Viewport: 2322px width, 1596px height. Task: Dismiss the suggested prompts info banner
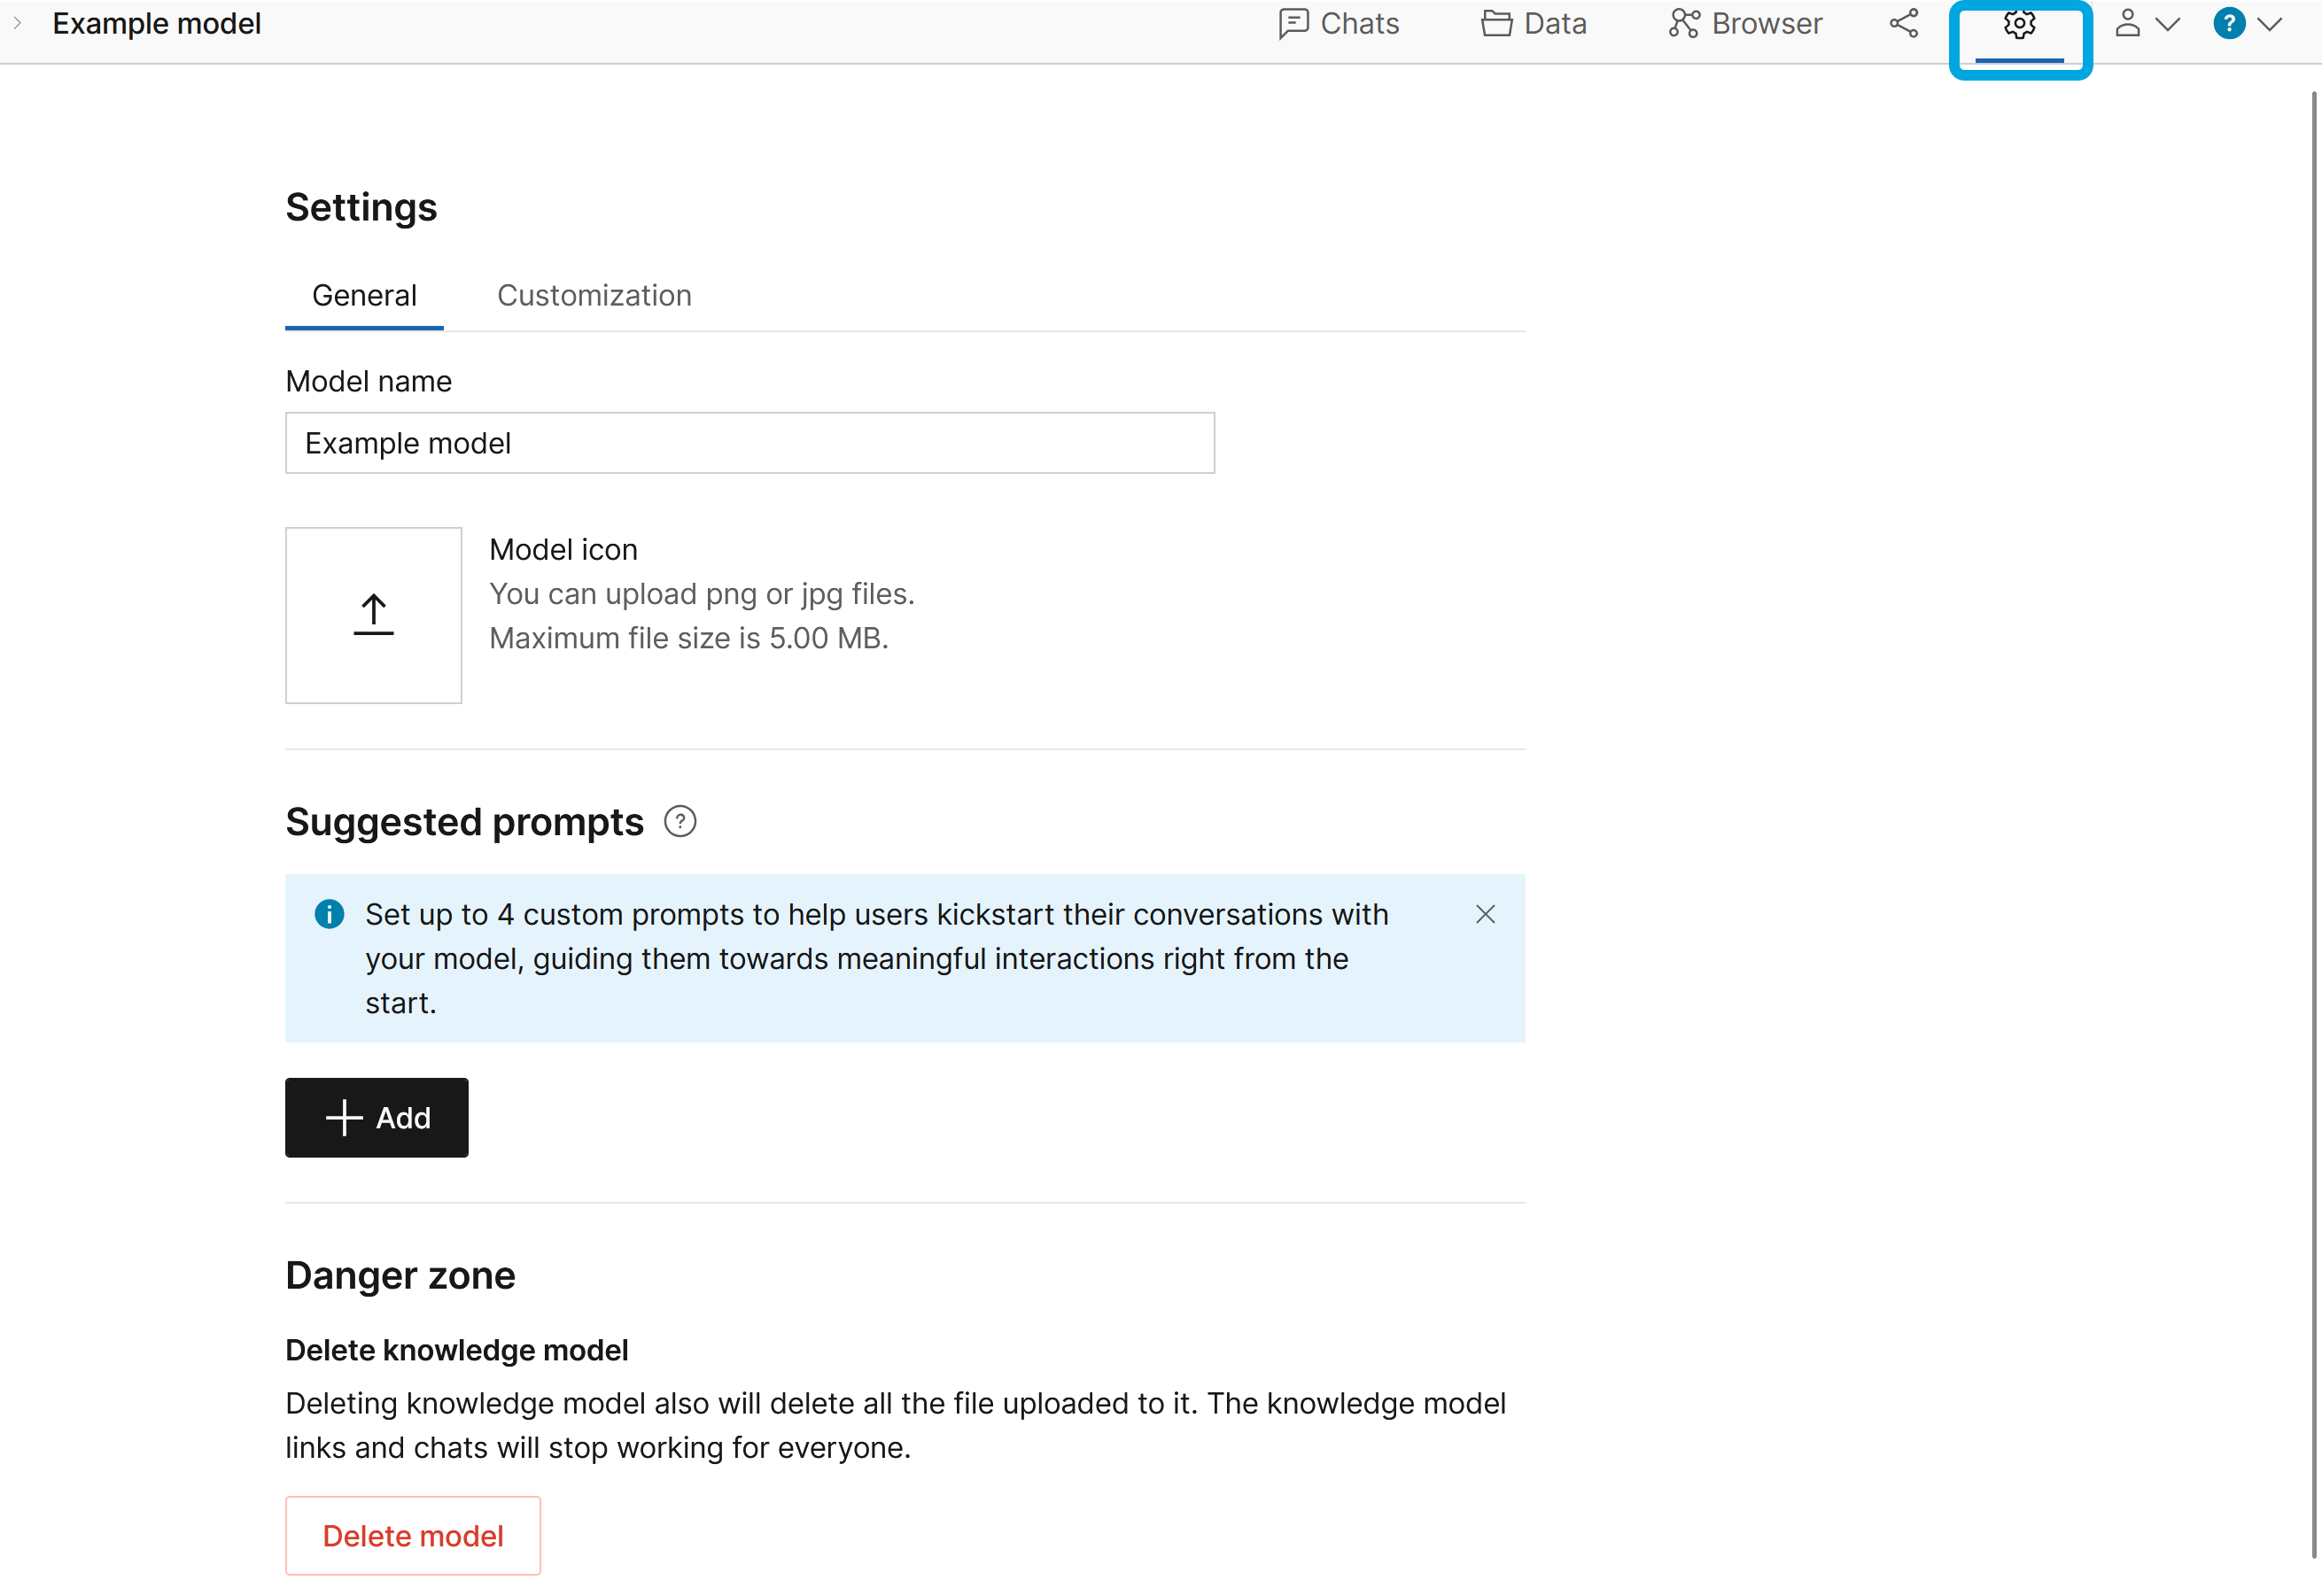(1485, 914)
